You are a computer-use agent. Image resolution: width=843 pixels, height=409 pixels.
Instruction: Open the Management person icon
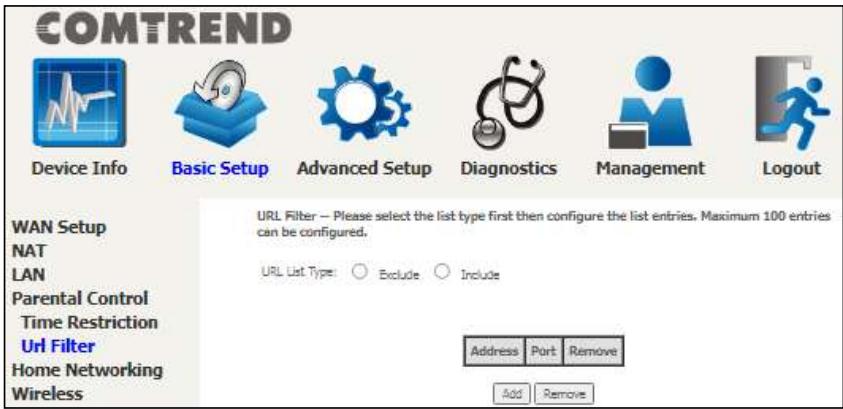651,102
